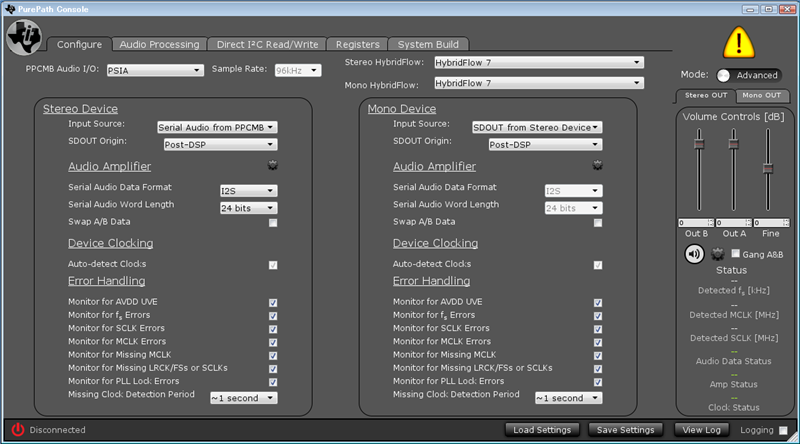Viewport: 800px width, 444px height.
Task: Click the Texas Instruments logo icon
Action: (23, 37)
